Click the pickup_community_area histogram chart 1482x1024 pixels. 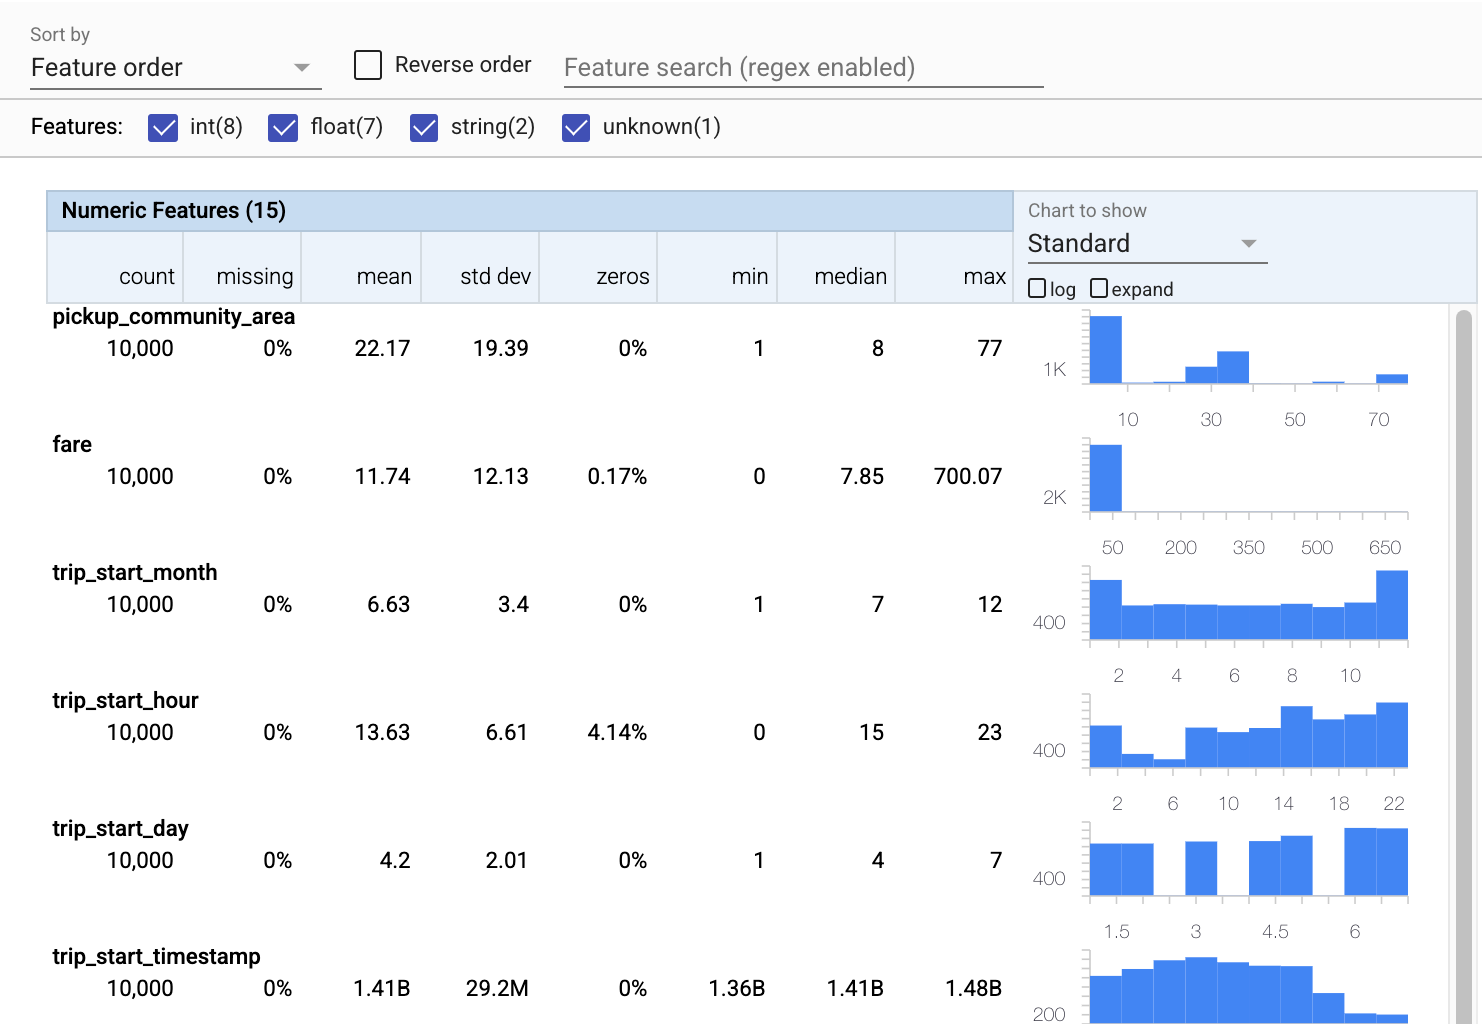click(x=1248, y=350)
